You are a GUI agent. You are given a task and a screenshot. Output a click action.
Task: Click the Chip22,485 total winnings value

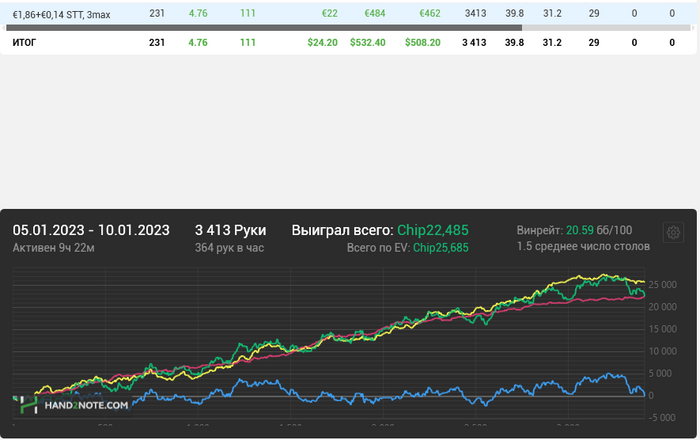point(433,230)
